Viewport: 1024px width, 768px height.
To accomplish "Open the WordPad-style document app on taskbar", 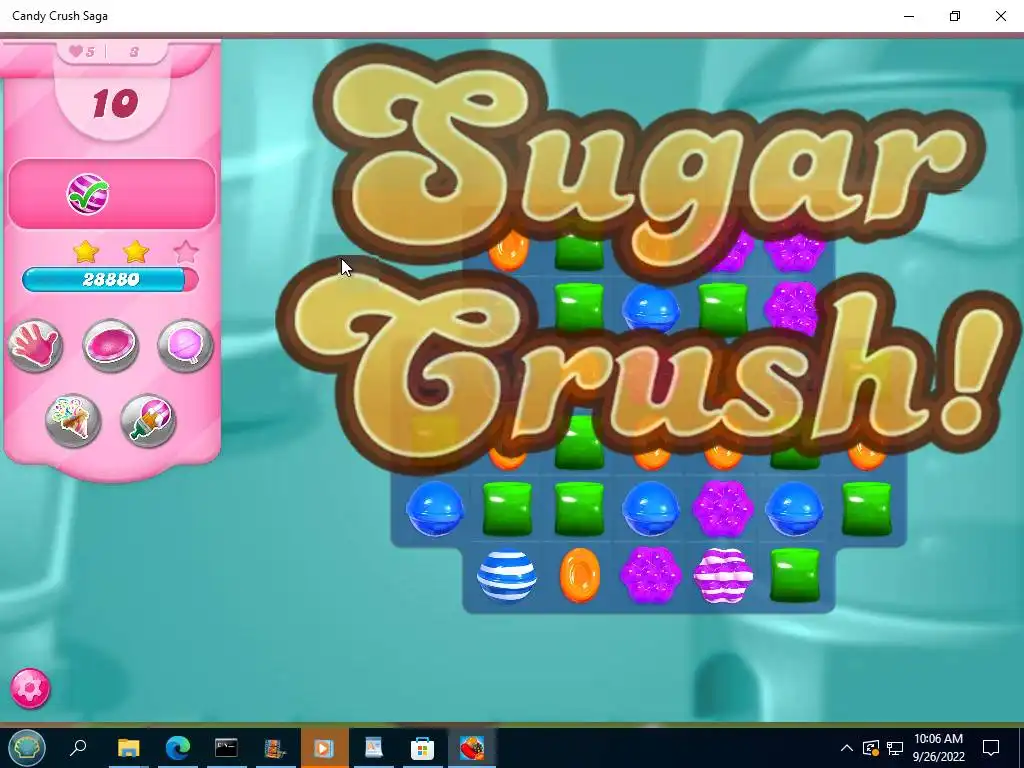I will [x=374, y=747].
